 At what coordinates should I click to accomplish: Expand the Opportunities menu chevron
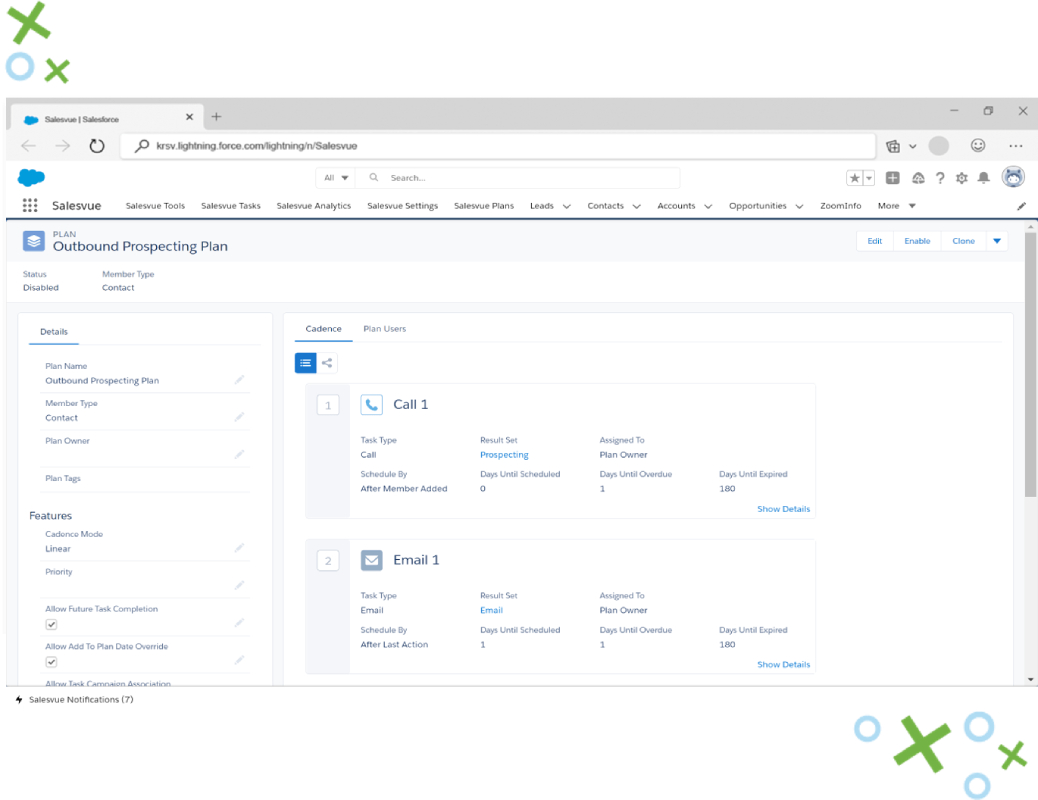[x=799, y=206]
